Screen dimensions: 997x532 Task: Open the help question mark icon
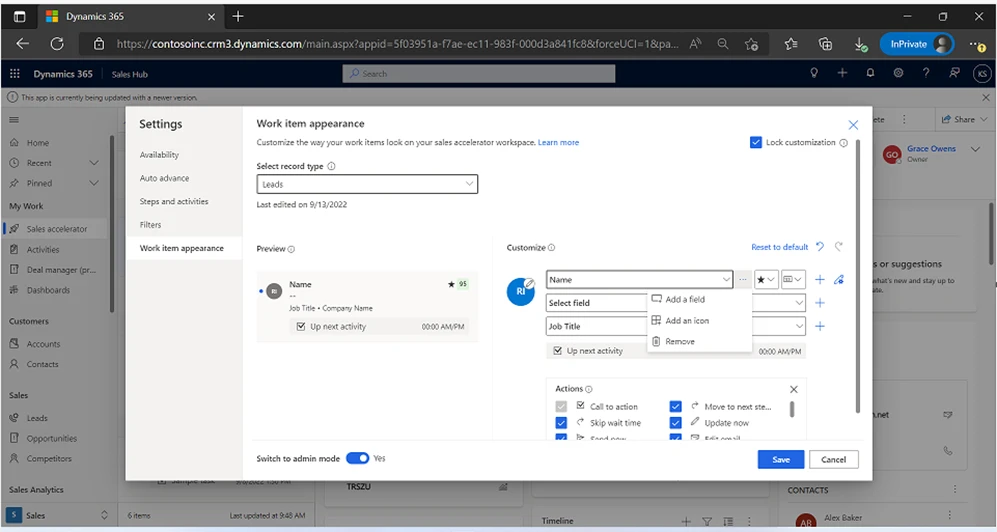click(x=926, y=73)
